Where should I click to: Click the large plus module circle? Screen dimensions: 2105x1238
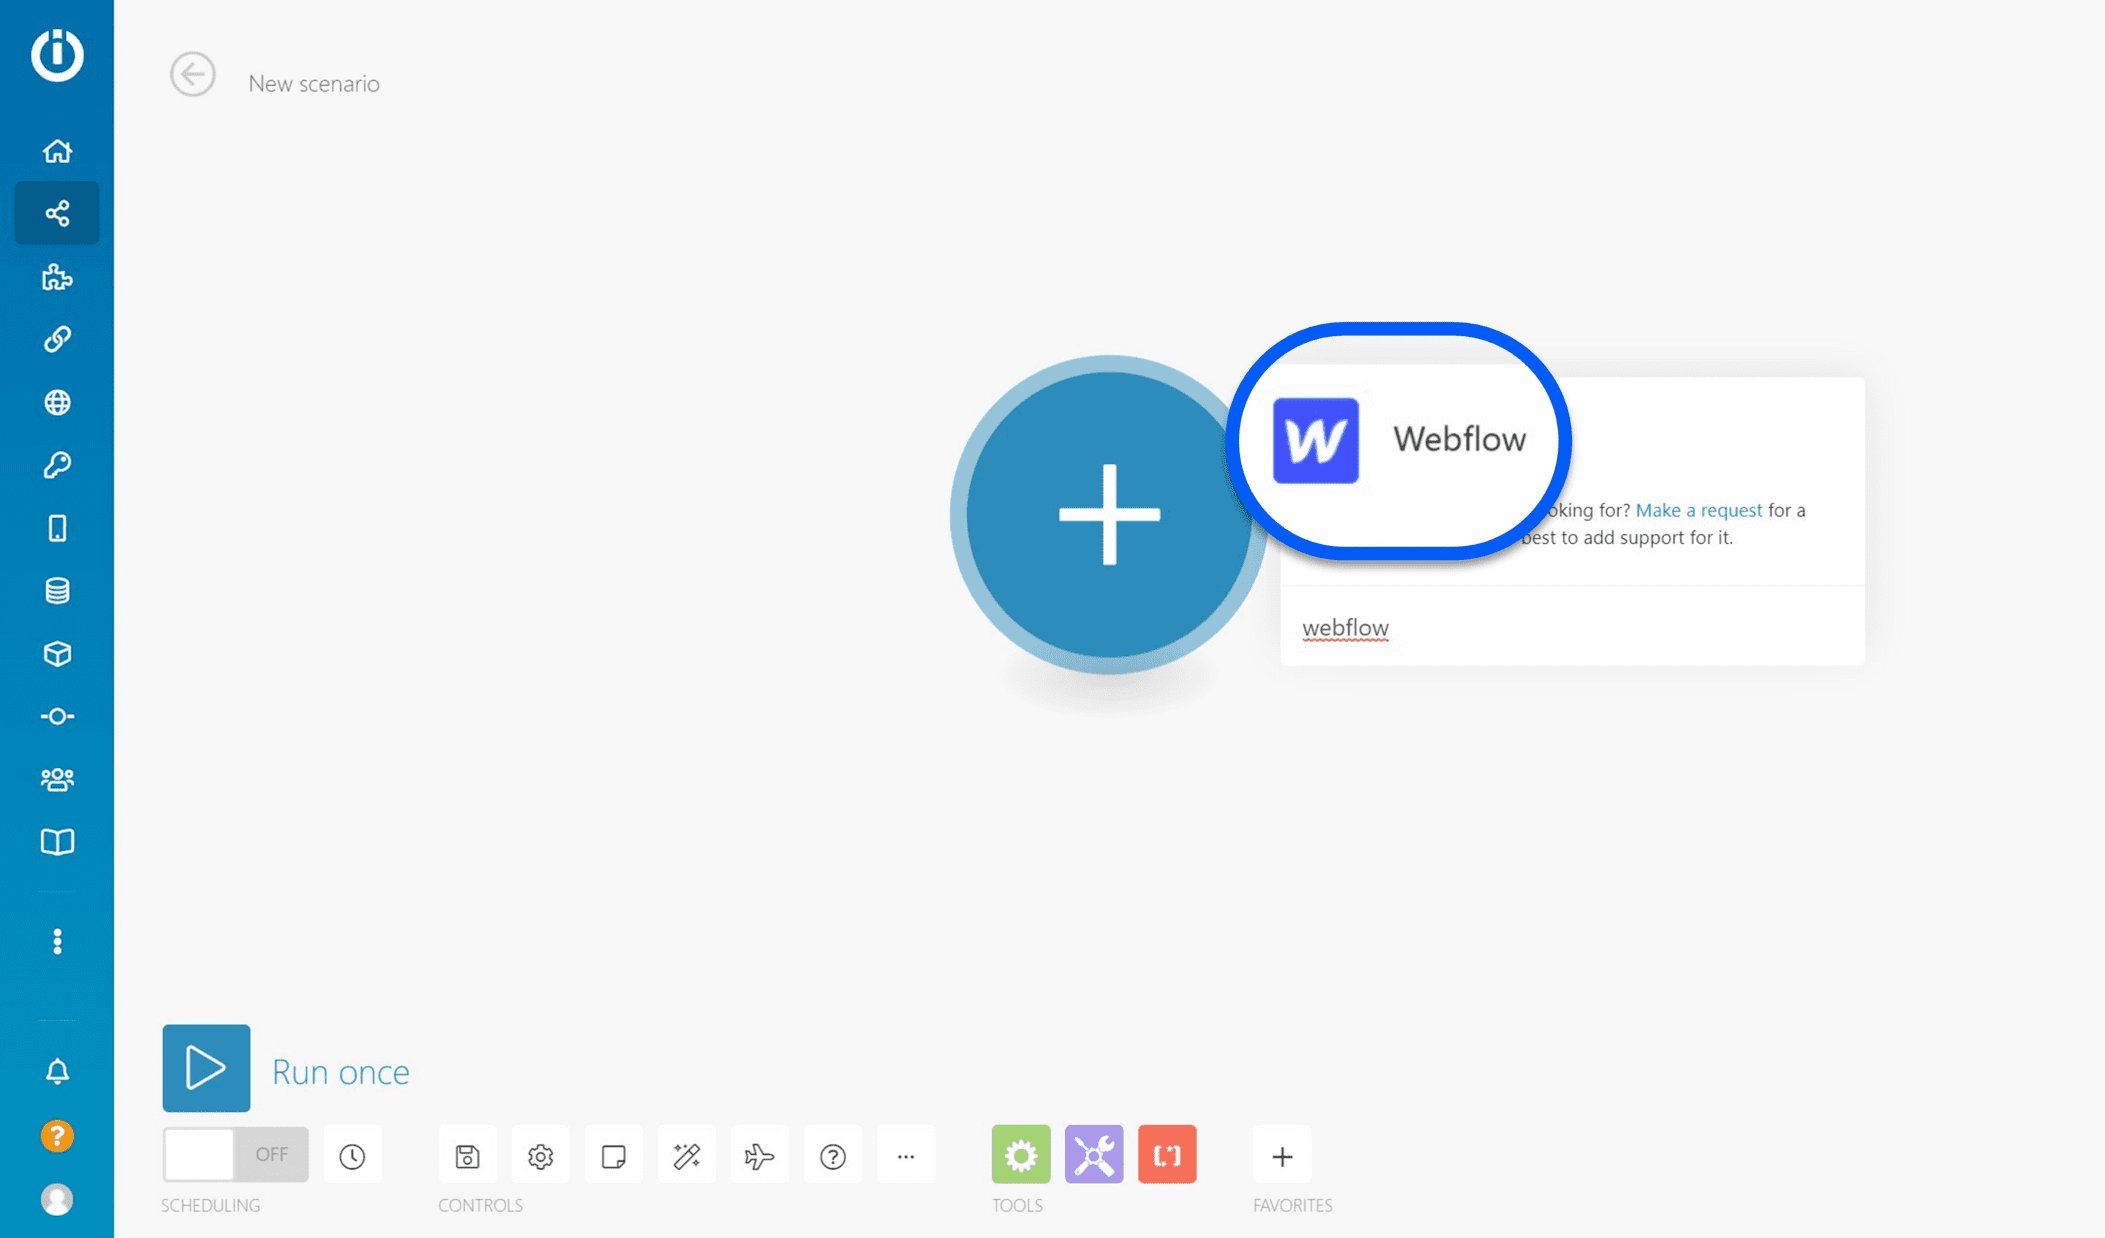point(1109,514)
